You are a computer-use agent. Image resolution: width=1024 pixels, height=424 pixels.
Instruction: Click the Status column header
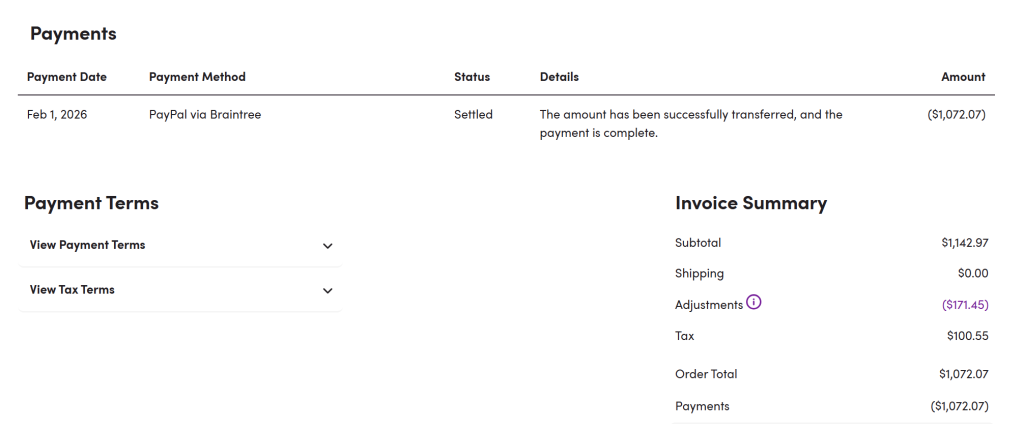472,77
